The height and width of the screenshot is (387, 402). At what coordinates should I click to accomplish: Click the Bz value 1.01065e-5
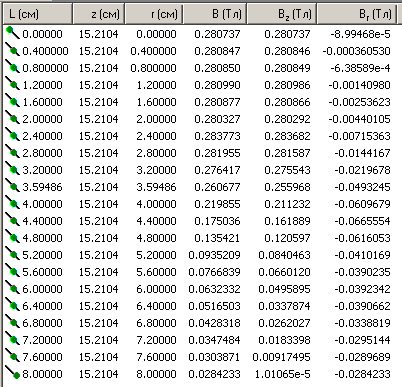point(283,374)
